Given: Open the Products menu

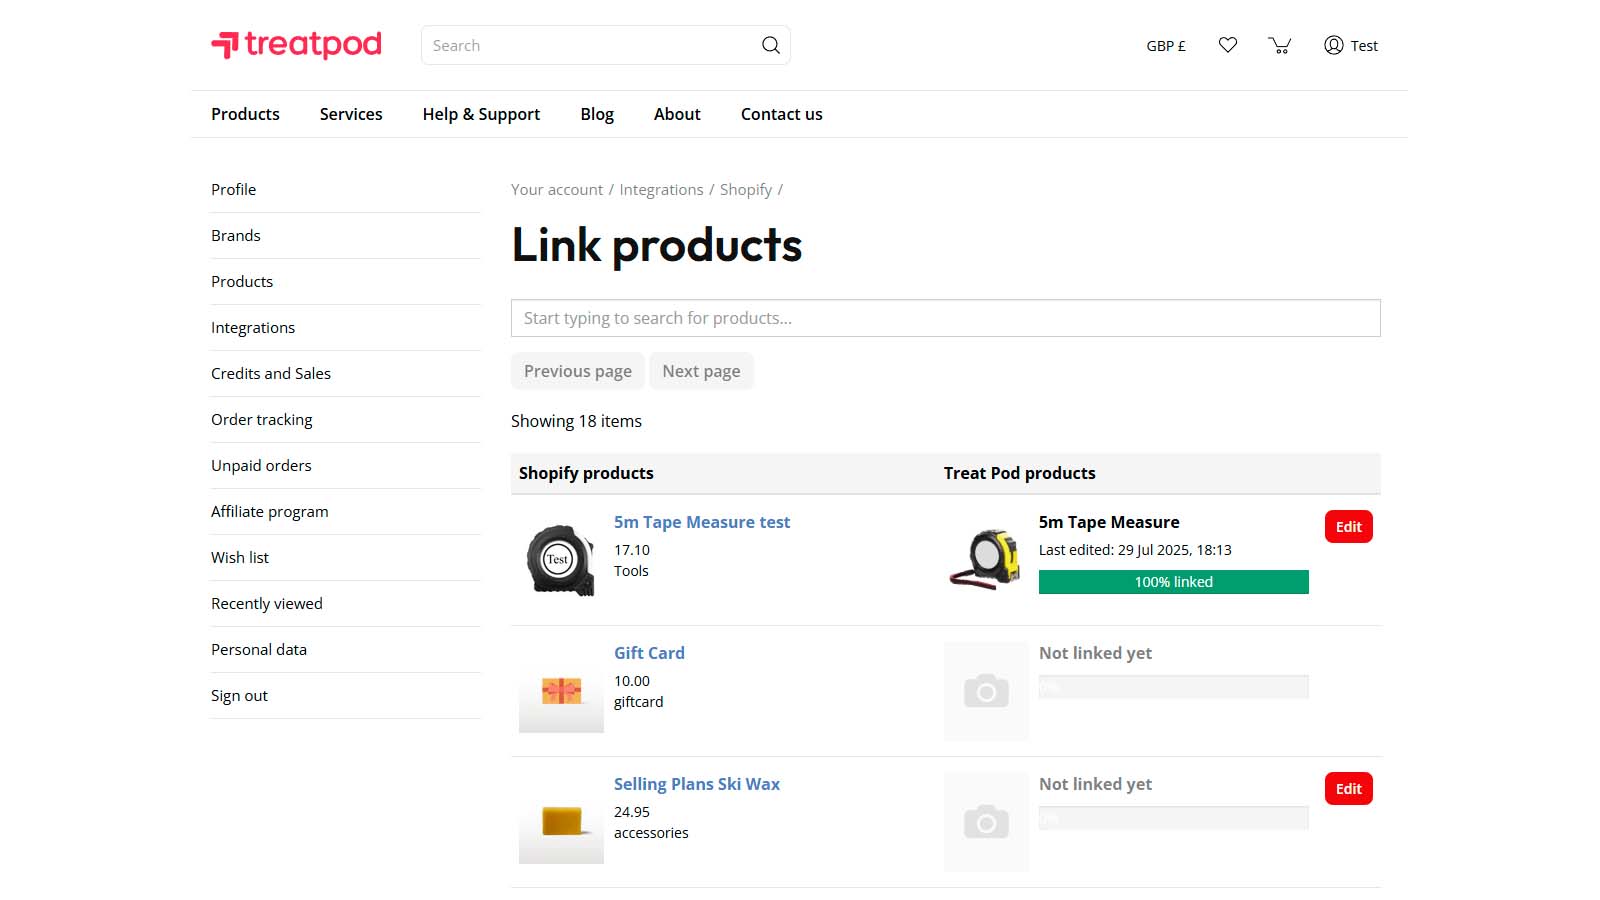Looking at the screenshot, I should click(245, 114).
